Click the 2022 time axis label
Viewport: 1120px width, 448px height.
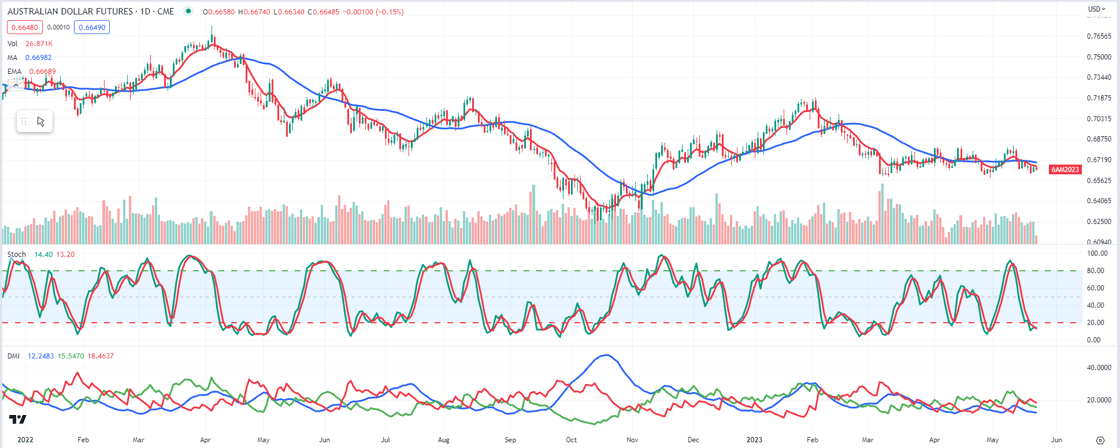pyautogui.click(x=24, y=439)
